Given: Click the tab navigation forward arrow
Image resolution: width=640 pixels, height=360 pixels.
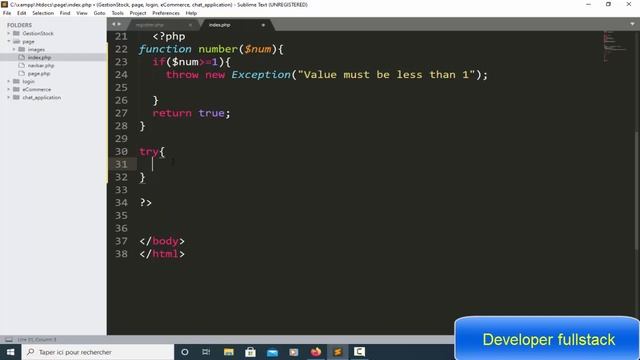Looking at the screenshot, I should coord(119,24).
